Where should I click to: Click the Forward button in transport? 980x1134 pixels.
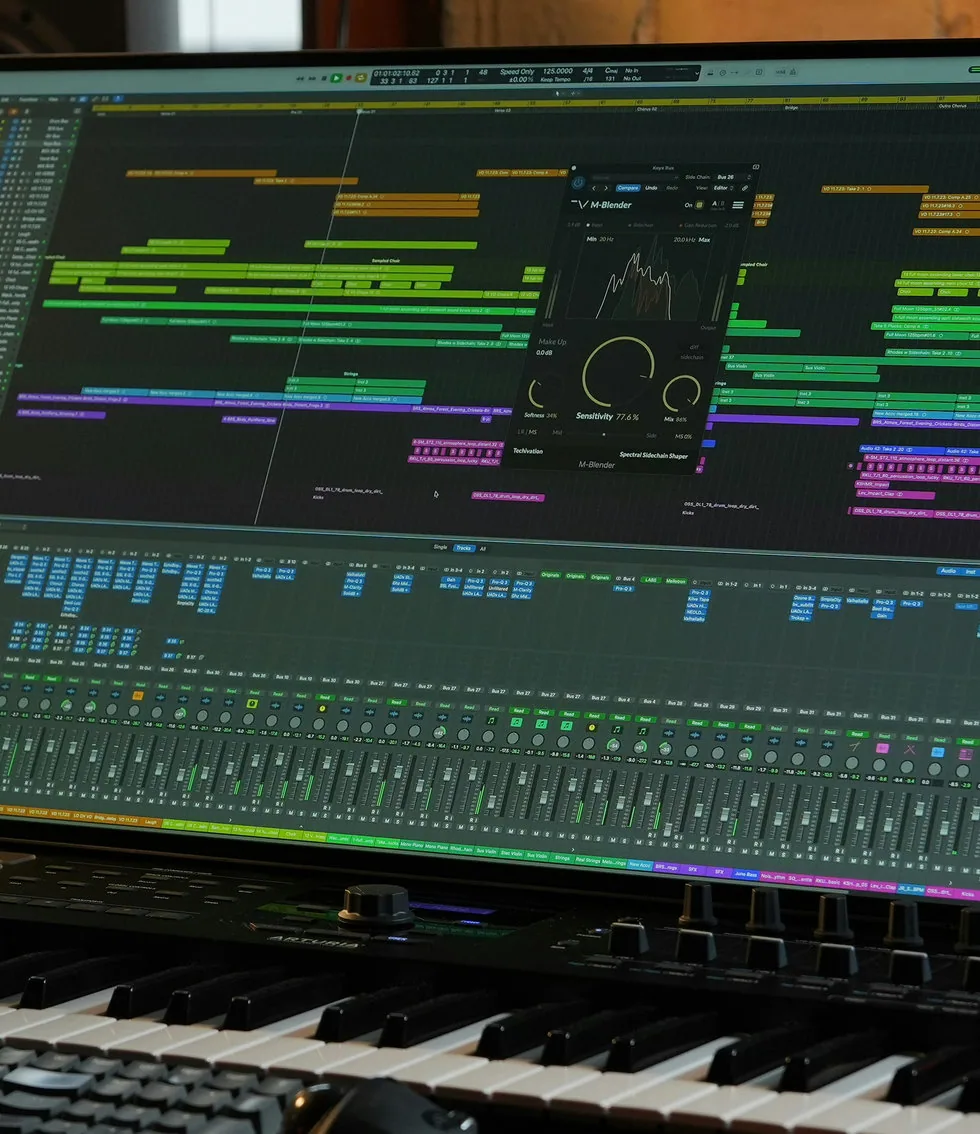click(x=312, y=78)
